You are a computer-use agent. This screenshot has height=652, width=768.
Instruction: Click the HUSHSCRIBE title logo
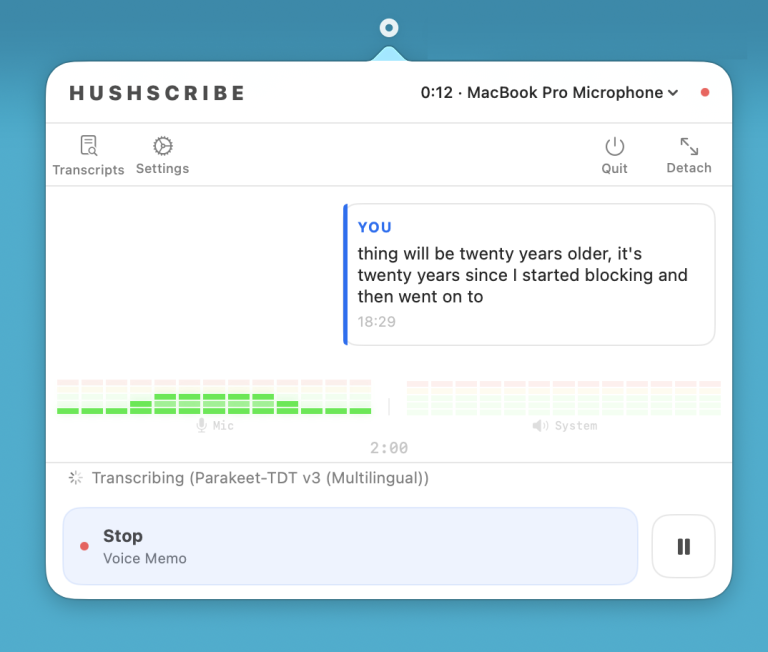tap(157, 93)
